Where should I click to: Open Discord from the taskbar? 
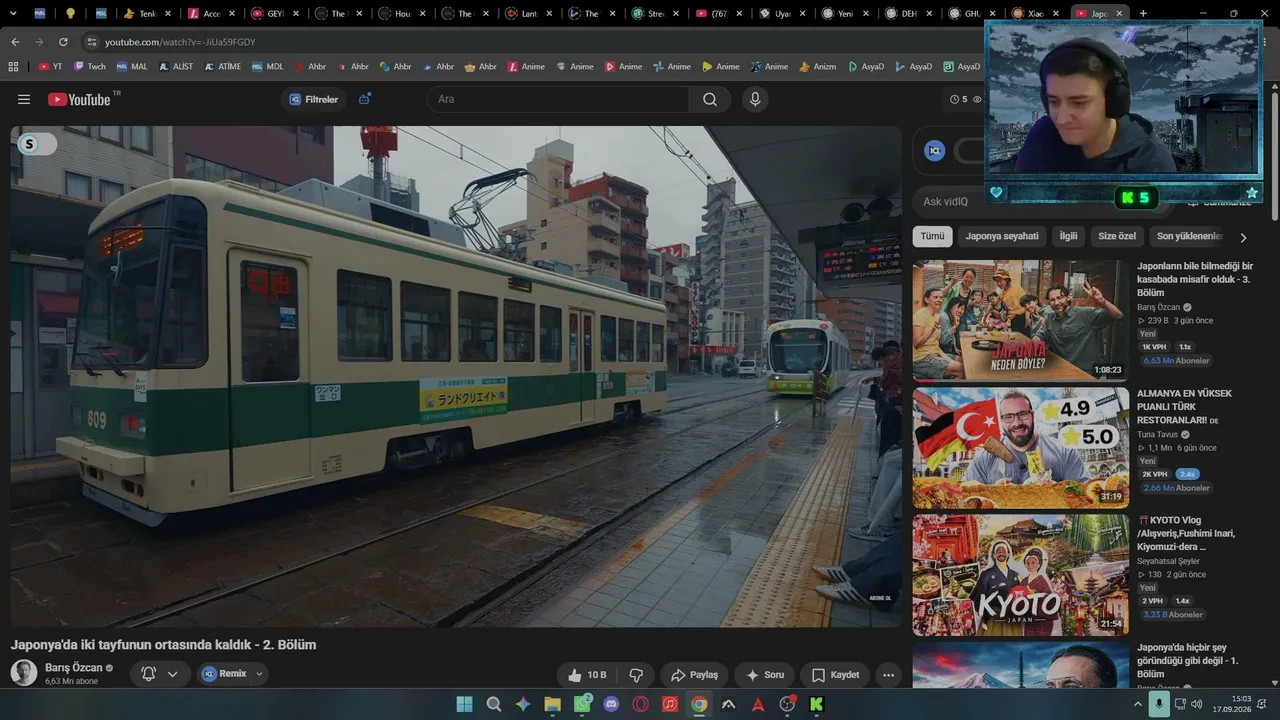tap(612, 704)
